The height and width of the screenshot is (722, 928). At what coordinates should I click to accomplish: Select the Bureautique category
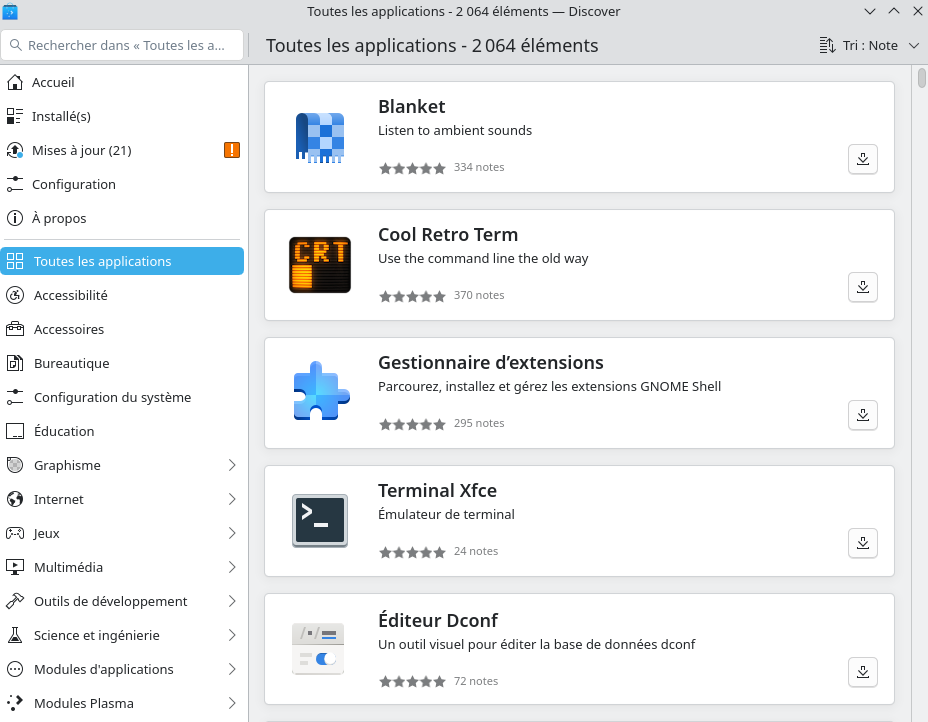coord(71,363)
